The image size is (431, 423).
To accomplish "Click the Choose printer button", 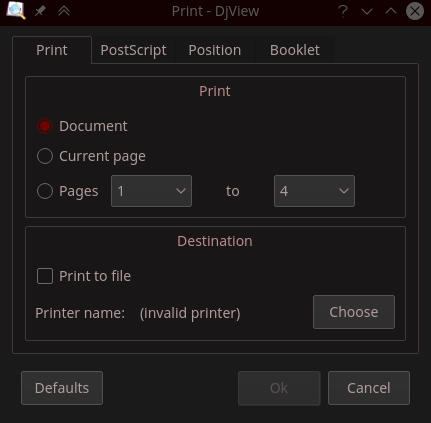I will [x=354, y=312].
